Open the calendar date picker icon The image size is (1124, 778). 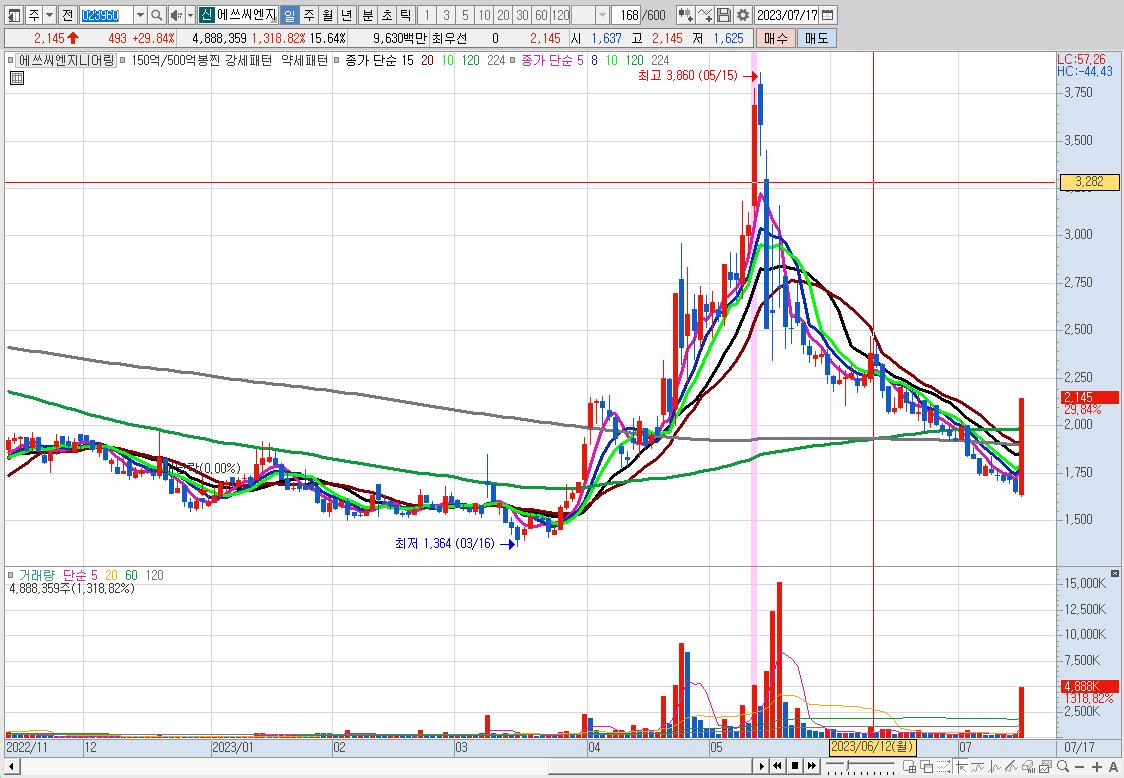tap(827, 15)
